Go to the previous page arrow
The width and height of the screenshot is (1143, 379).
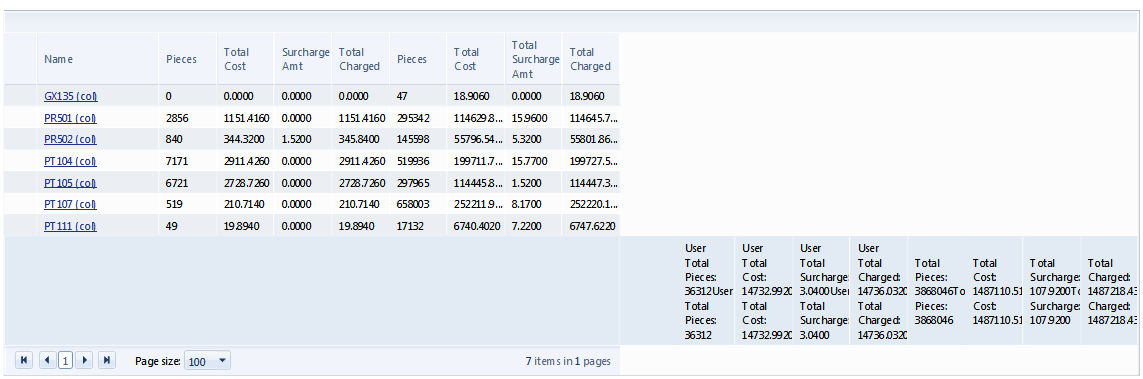click(47, 360)
